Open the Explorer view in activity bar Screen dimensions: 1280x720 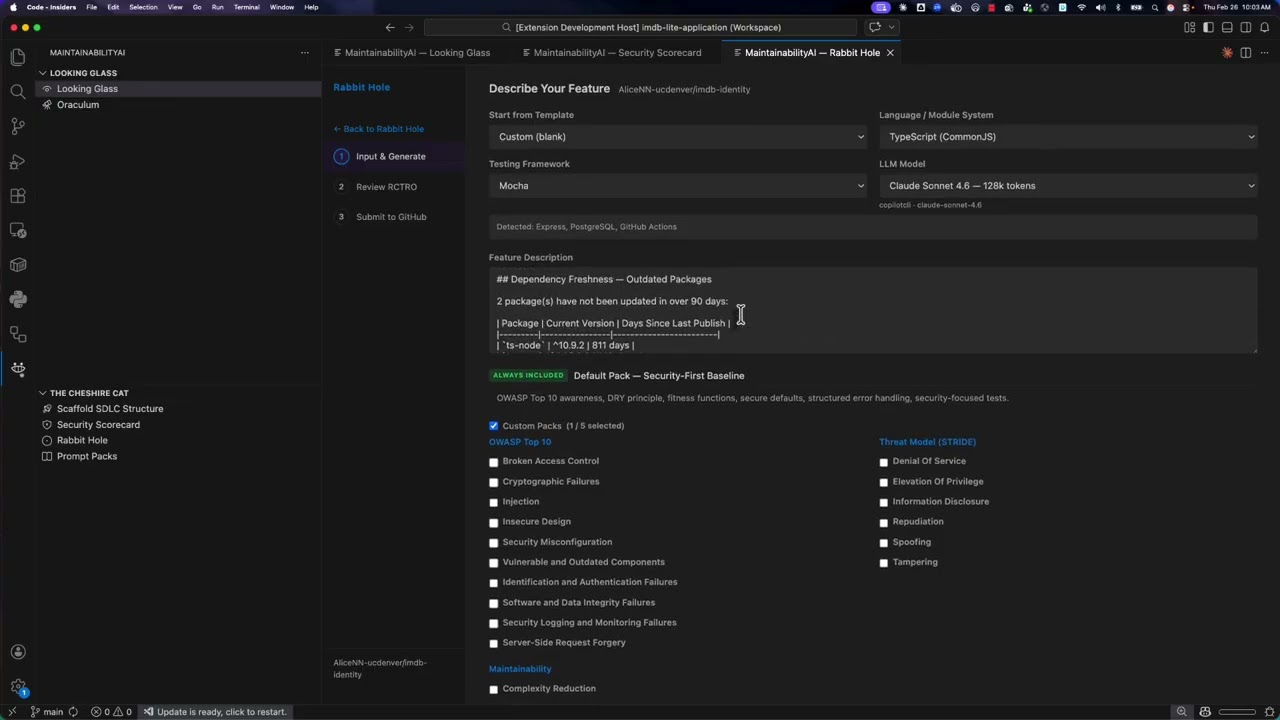(x=18, y=57)
